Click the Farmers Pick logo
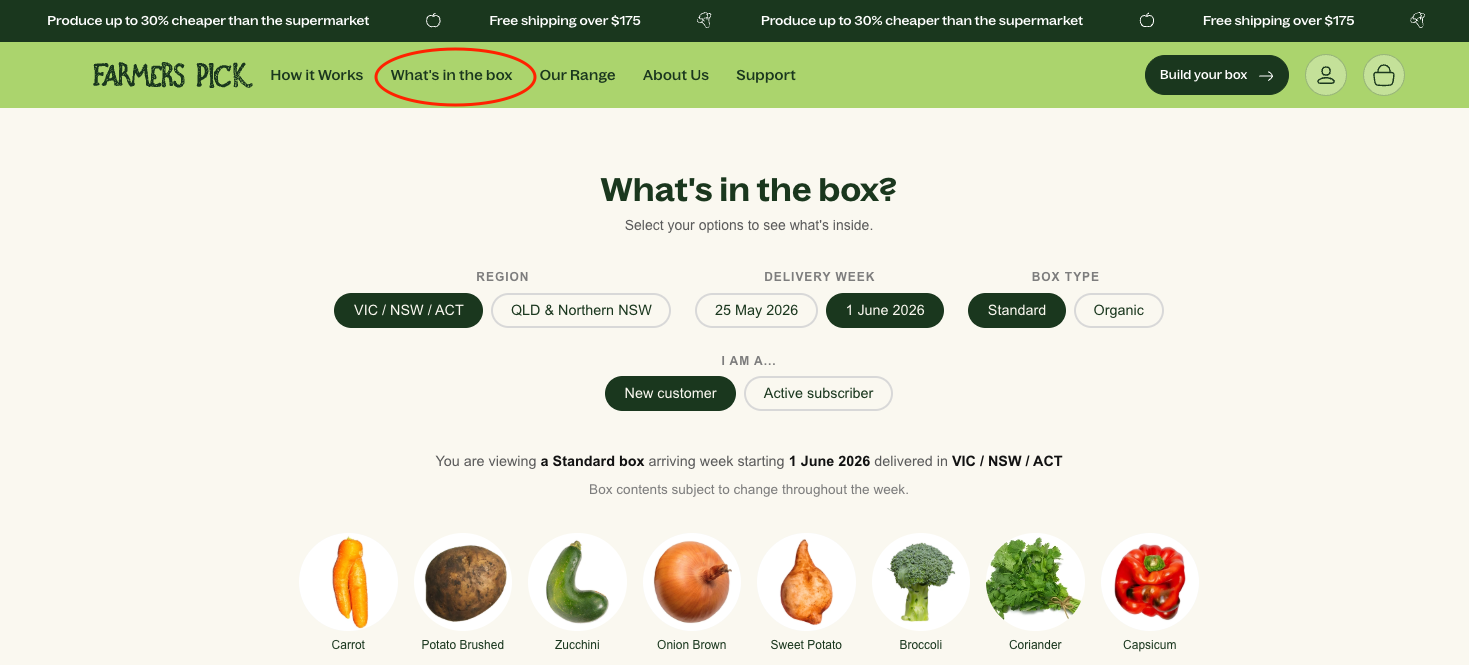This screenshot has width=1469, height=665. (x=172, y=75)
